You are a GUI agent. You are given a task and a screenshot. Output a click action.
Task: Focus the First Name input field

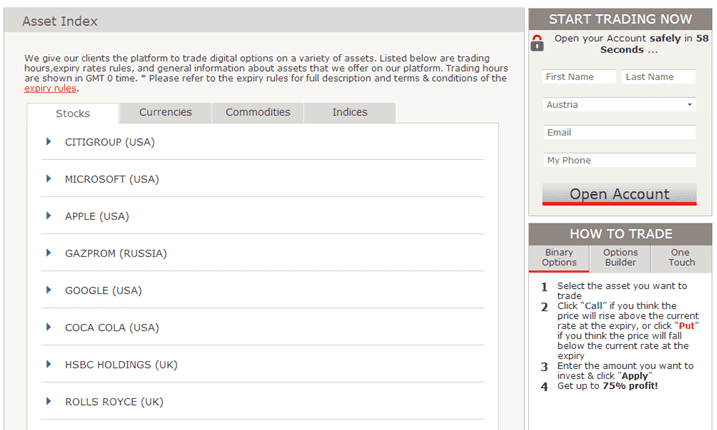tap(578, 77)
